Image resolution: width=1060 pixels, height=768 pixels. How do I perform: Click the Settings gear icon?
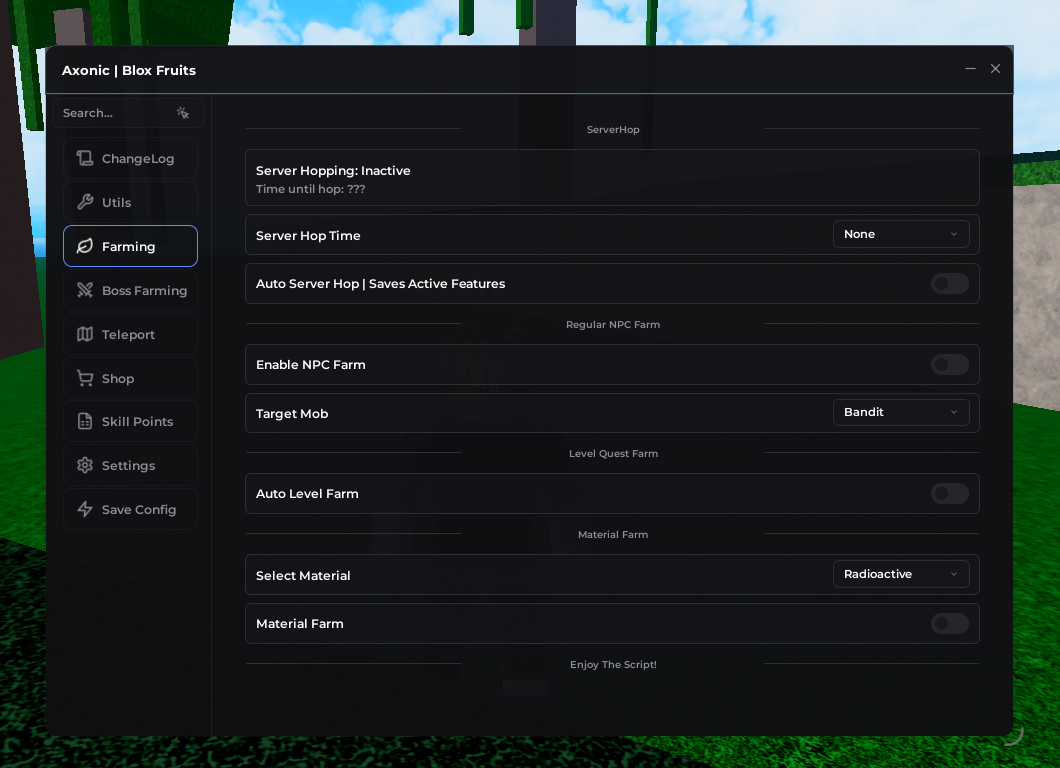pyautogui.click(x=85, y=465)
